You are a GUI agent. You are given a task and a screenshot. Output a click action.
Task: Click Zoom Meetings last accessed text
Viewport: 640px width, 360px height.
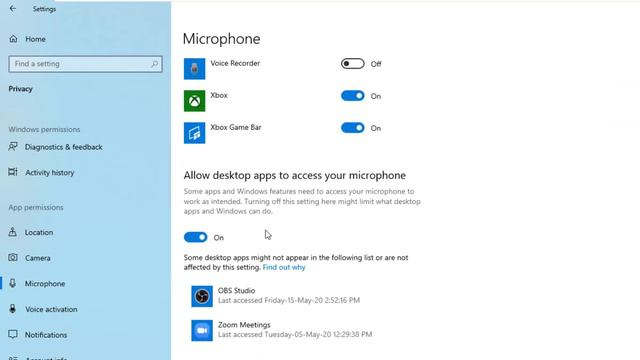coord(295,334)
